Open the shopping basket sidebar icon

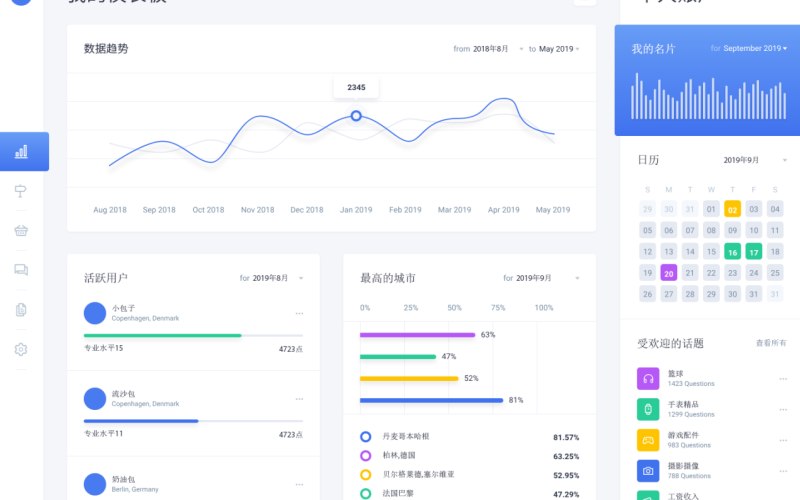pos(21,230)
